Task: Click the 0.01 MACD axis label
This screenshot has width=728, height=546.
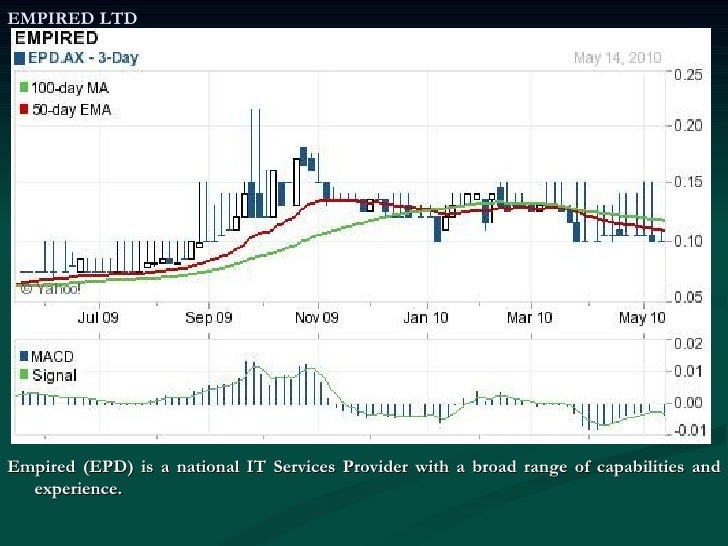Action: pyautogui.click(x=688, y=371)
